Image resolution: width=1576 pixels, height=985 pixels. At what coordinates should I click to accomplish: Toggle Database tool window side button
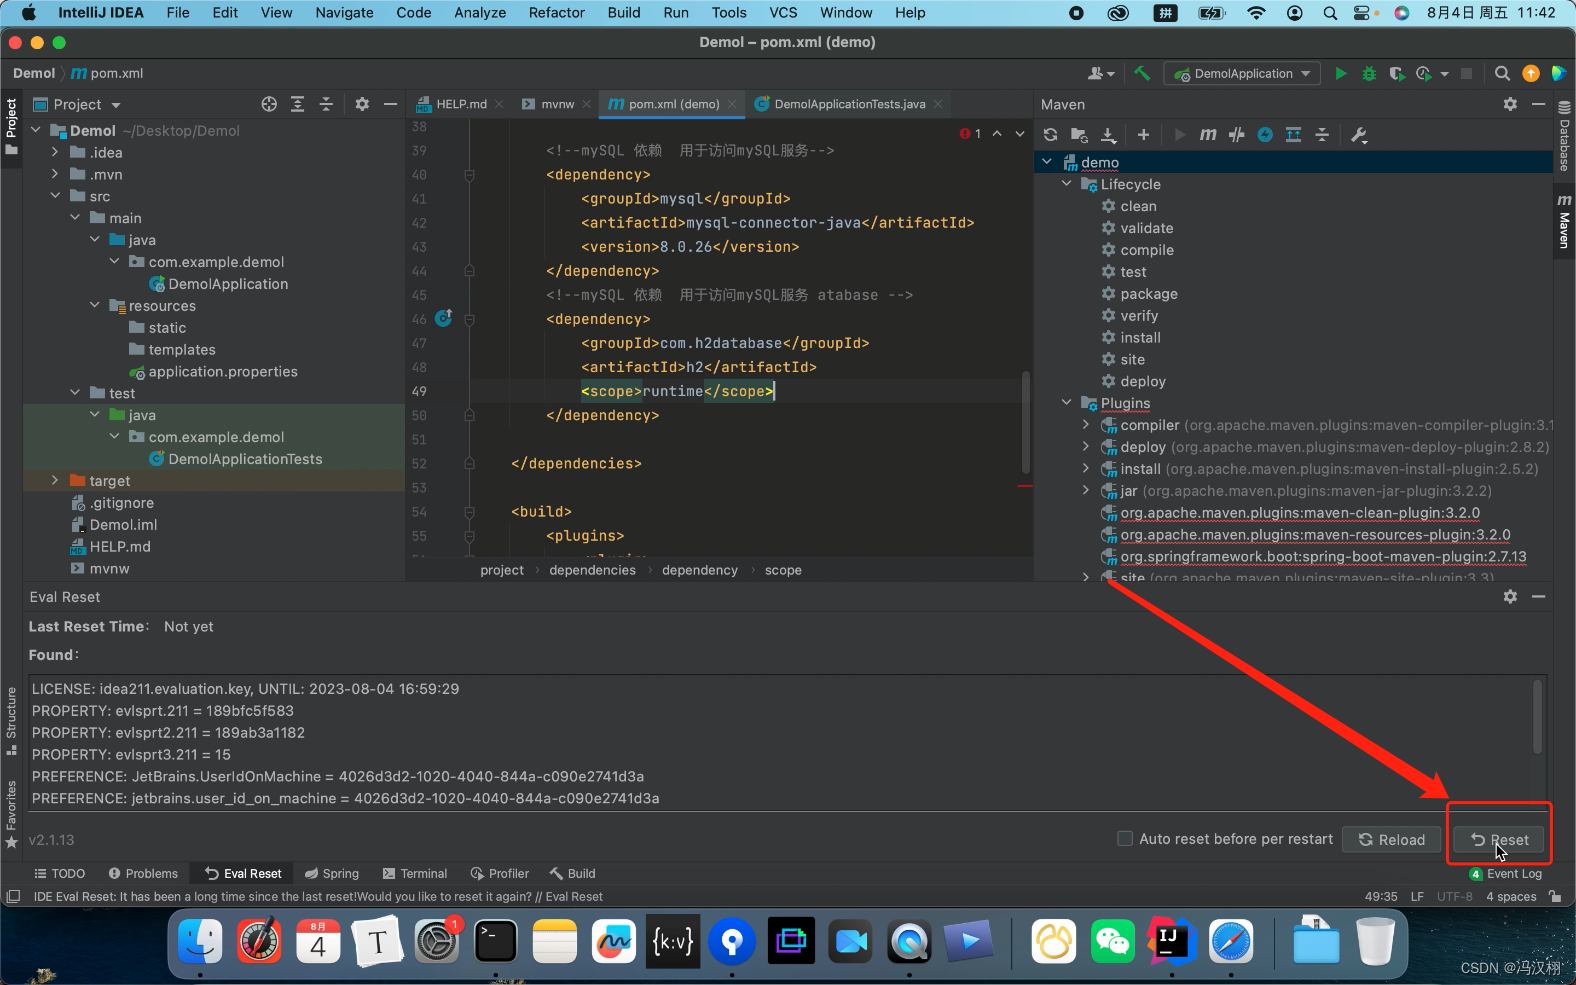click(x=1564, y=137)
